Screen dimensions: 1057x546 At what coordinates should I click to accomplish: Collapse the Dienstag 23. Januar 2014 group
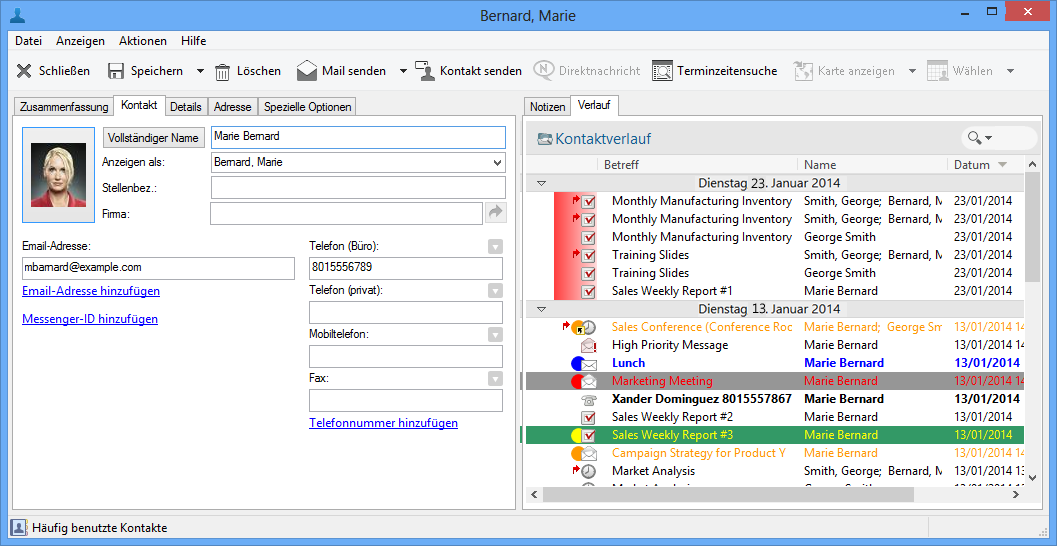coord(541,183)
